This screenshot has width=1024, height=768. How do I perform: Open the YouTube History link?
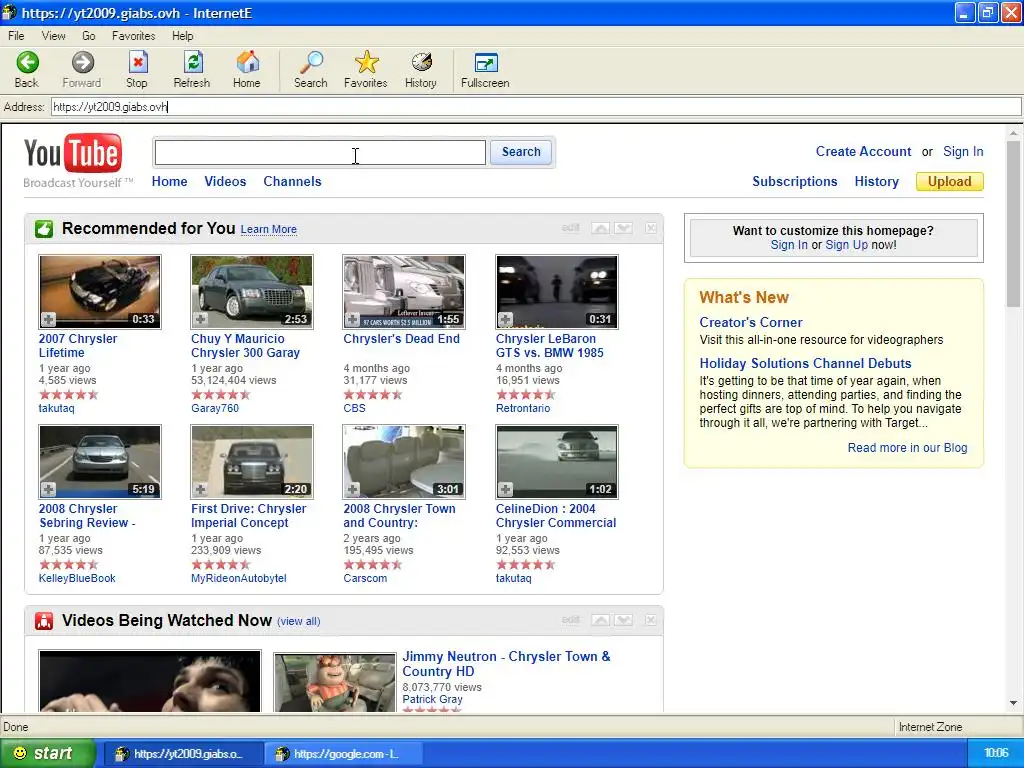point(876,182)
